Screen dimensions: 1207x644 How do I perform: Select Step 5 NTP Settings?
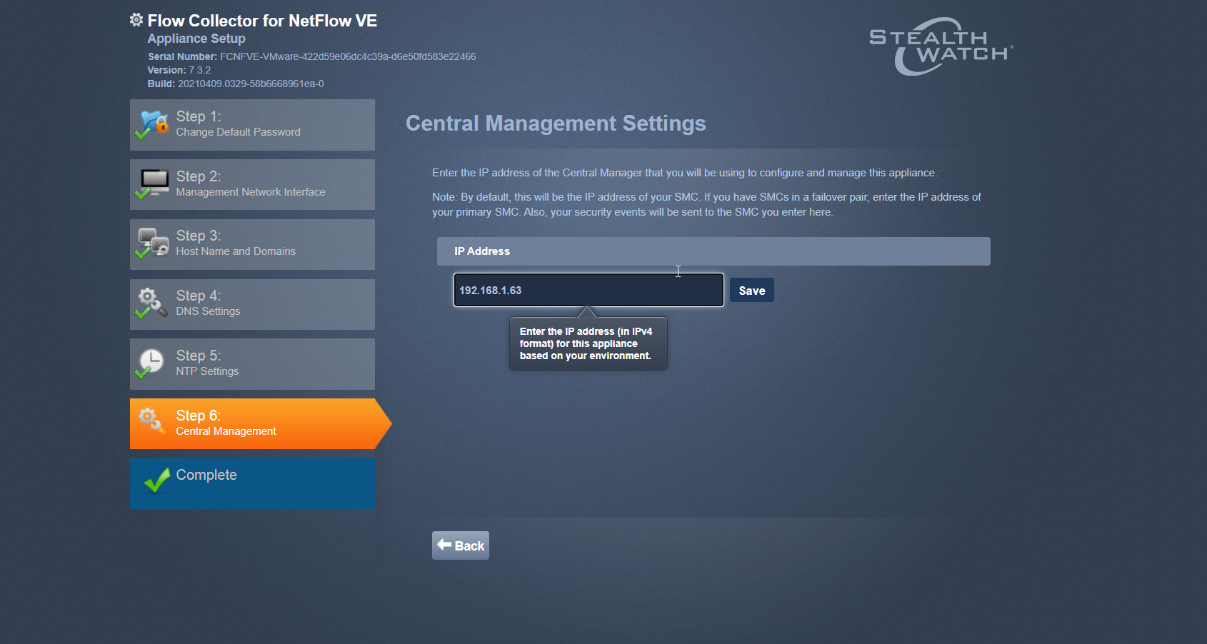click(252, 364)
